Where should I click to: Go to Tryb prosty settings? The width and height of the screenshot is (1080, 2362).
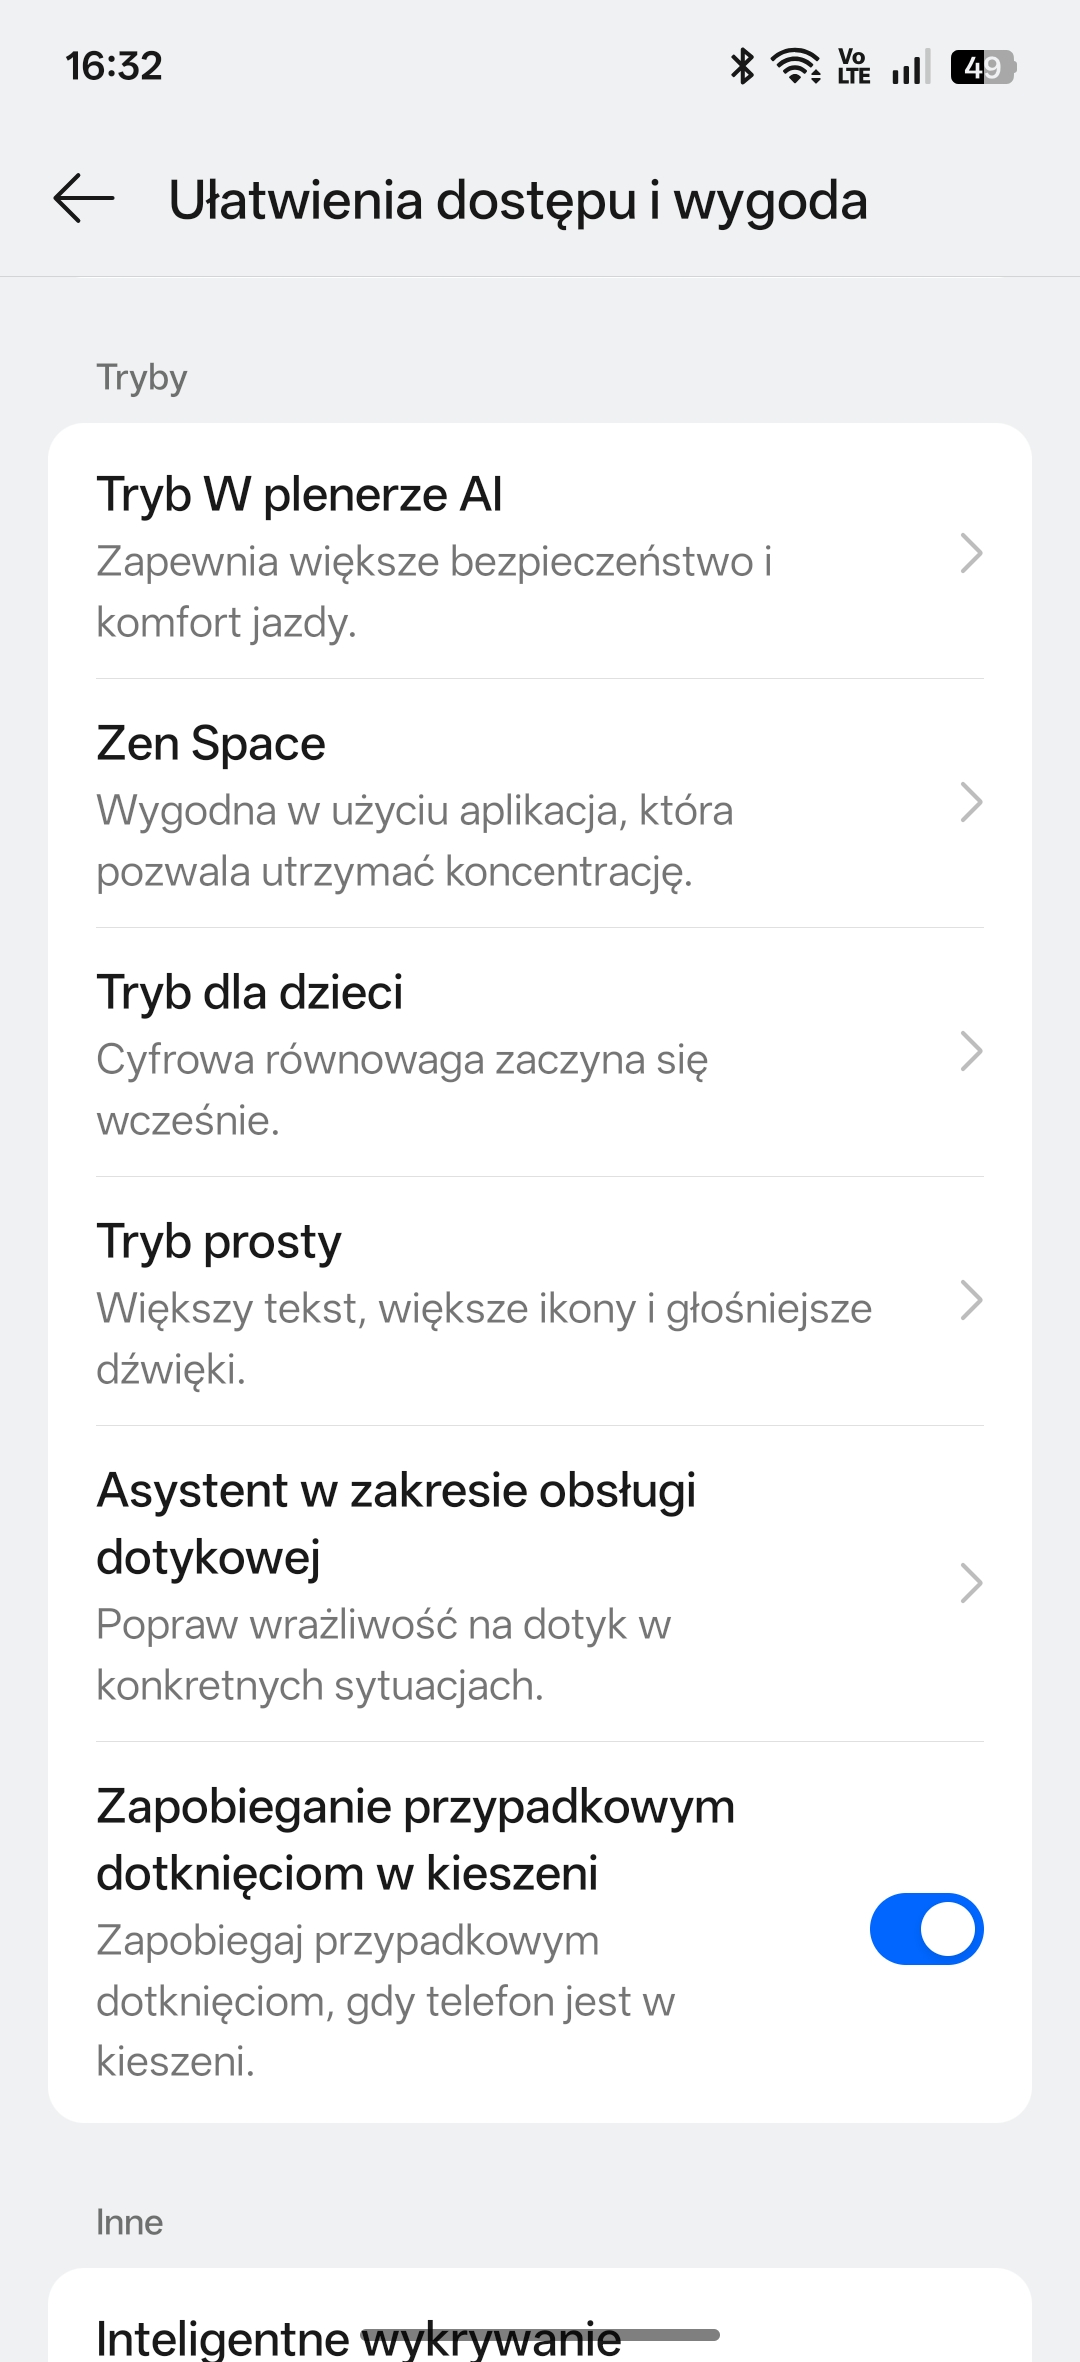pyautogui.click(x=484, y=1302)
